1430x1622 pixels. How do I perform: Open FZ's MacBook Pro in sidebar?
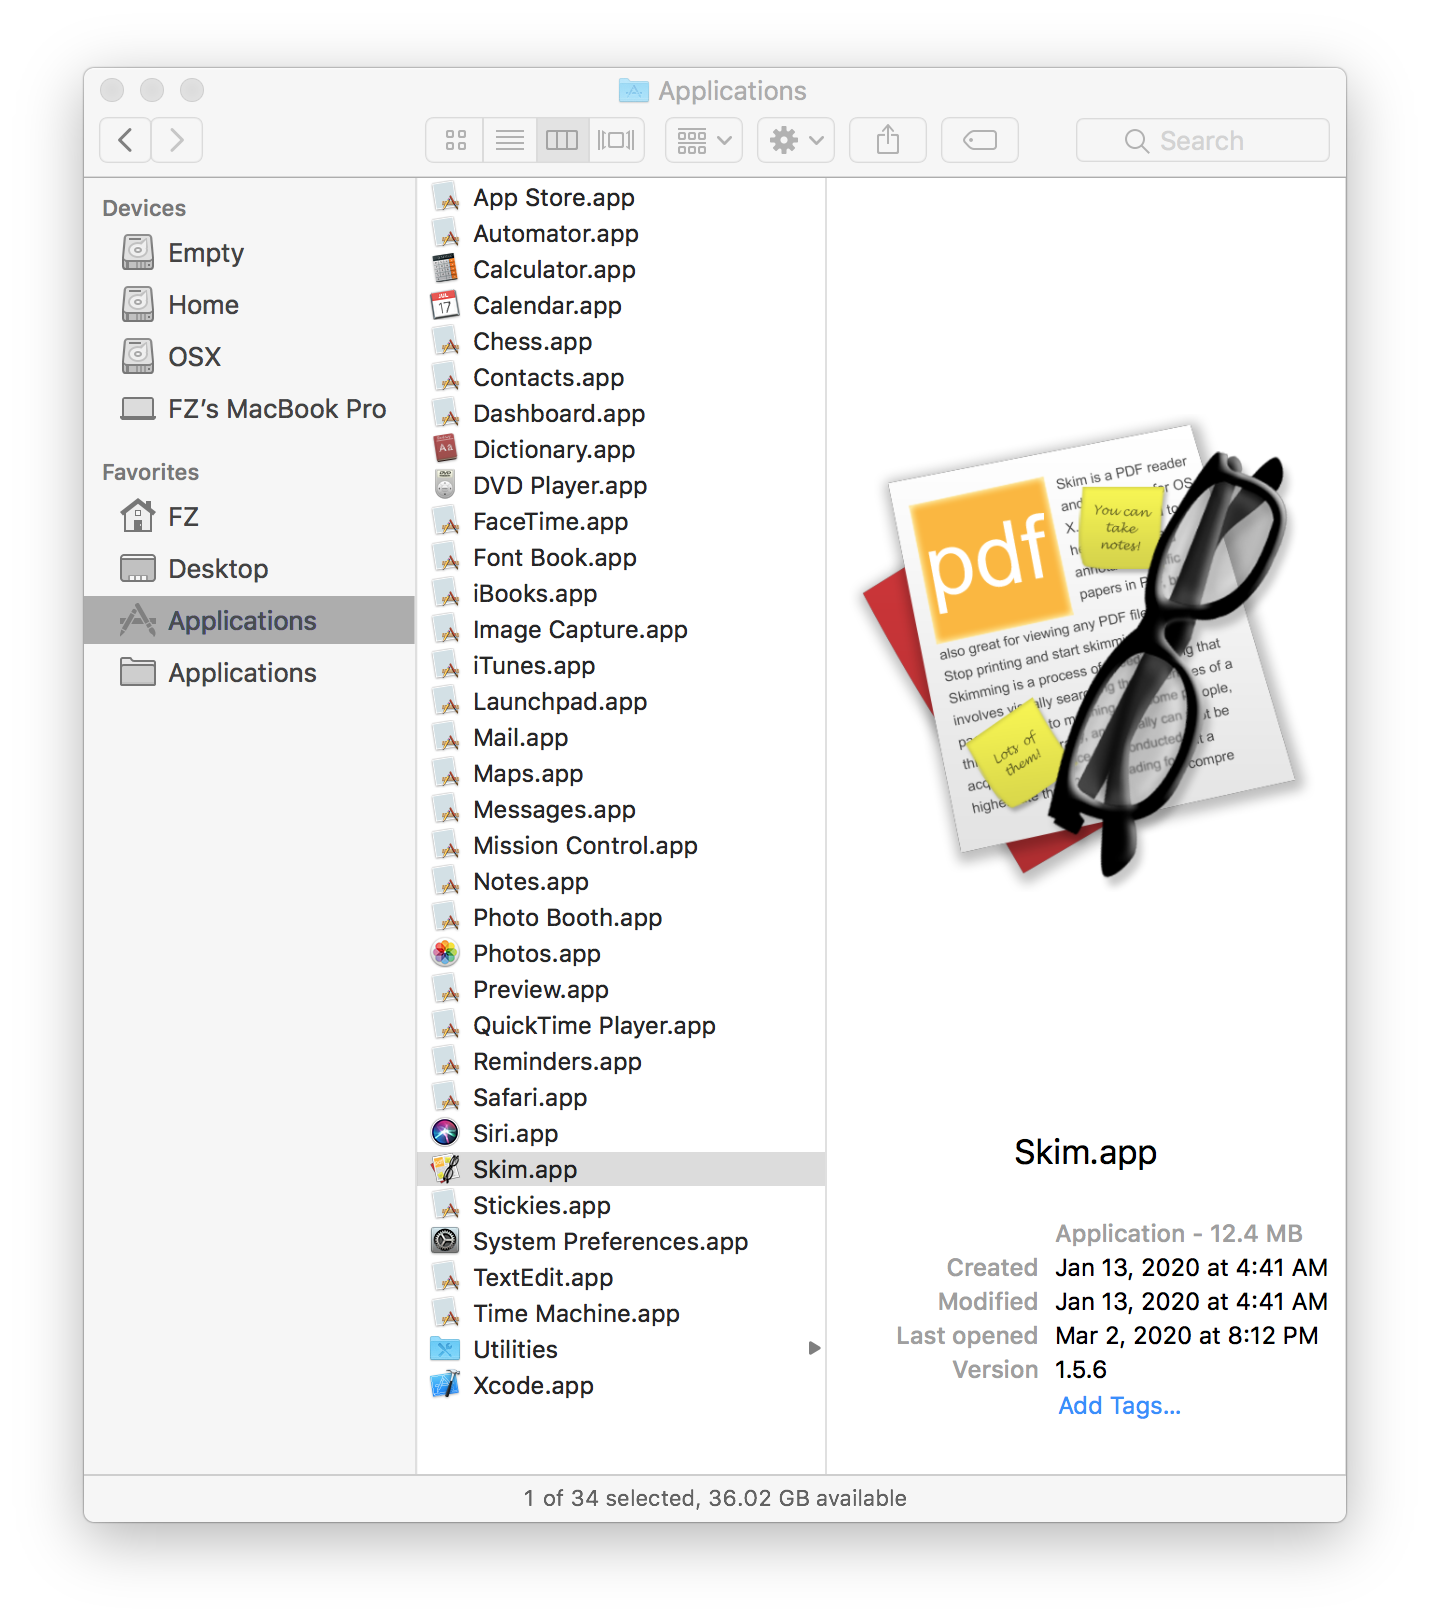249,409
